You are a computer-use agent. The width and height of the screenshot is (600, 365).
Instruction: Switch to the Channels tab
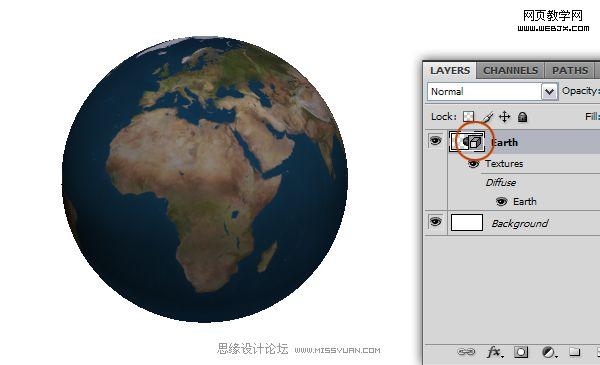pyautogui.click(x=510, y=71)
